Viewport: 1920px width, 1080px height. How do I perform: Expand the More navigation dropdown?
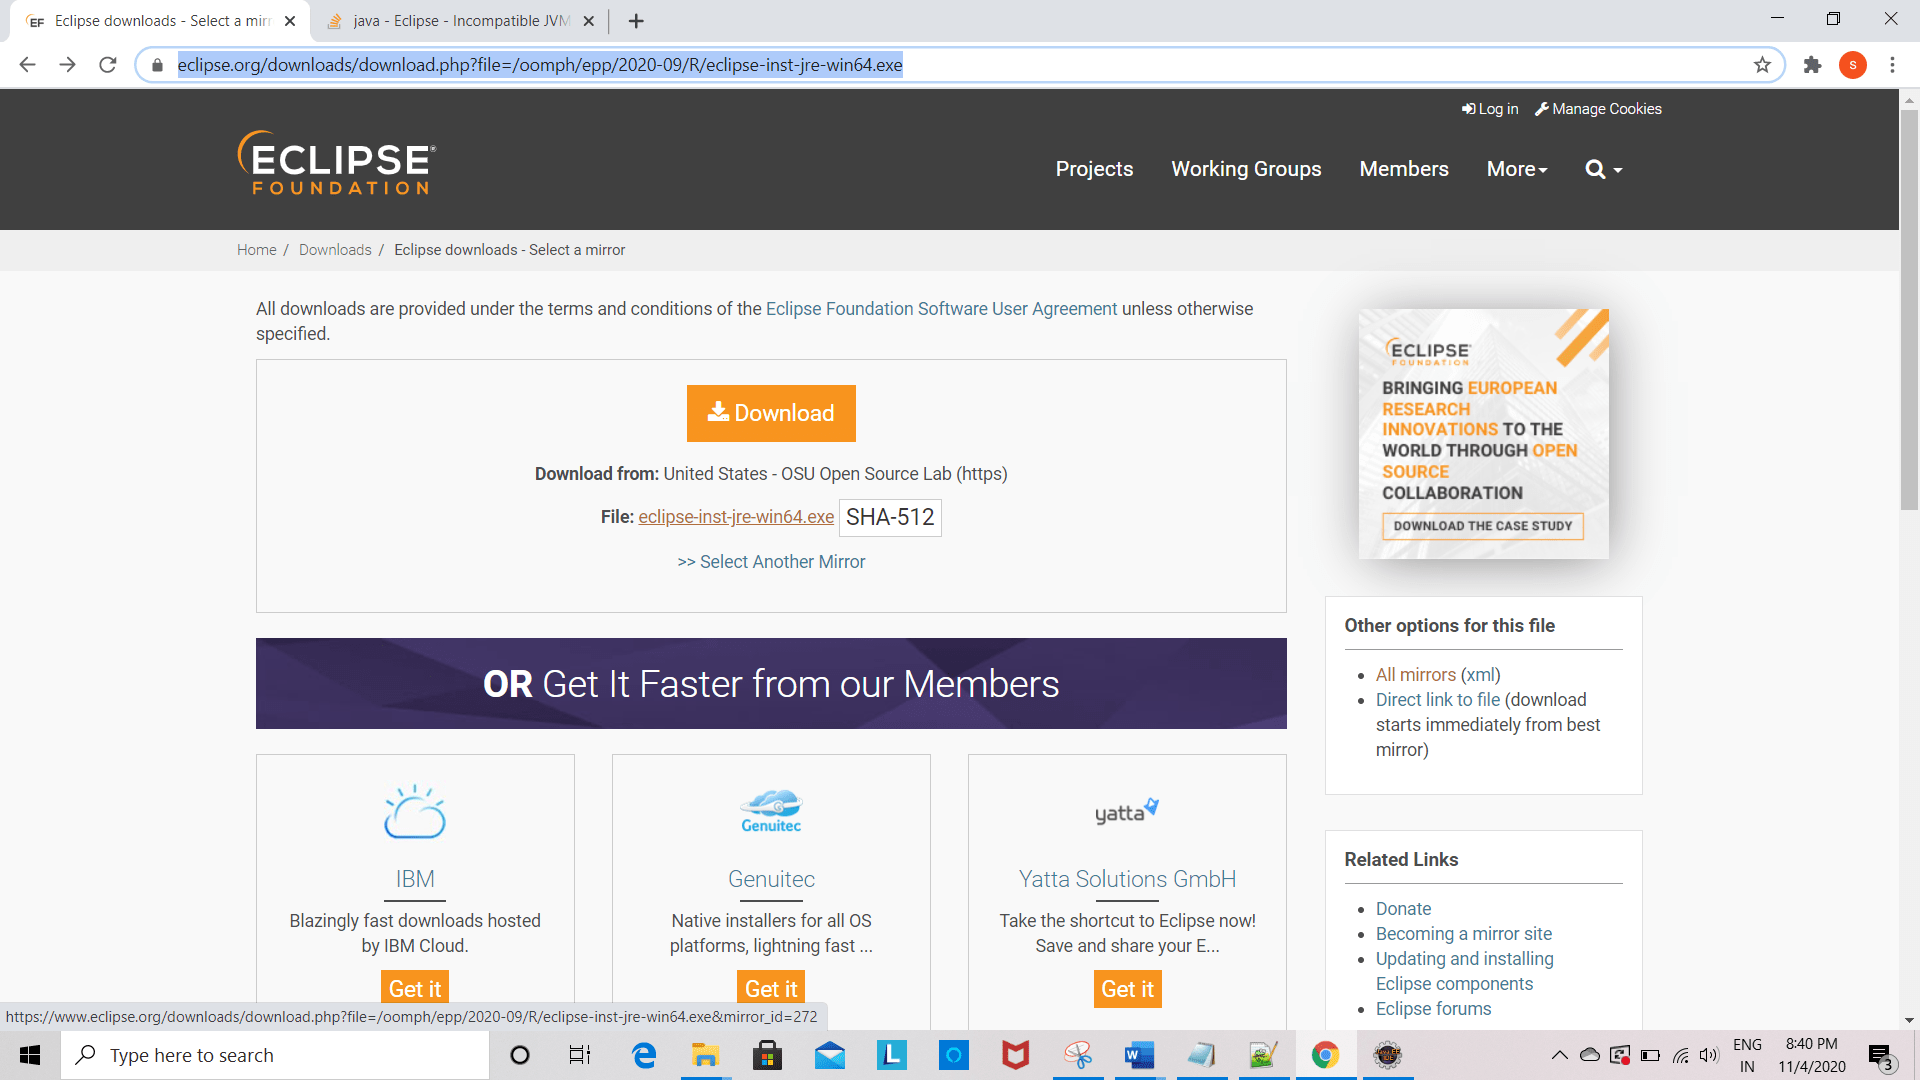coord(1516,169)
